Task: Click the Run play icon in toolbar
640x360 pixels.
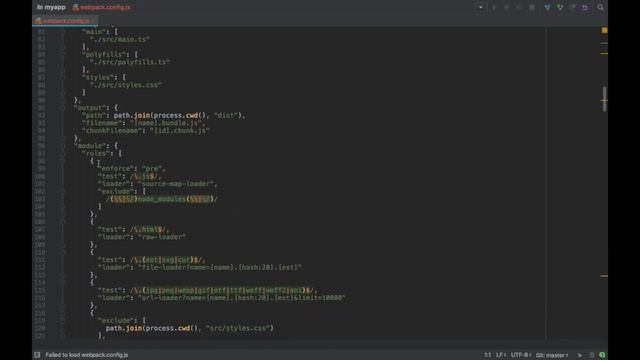Action: coord(494,7)
